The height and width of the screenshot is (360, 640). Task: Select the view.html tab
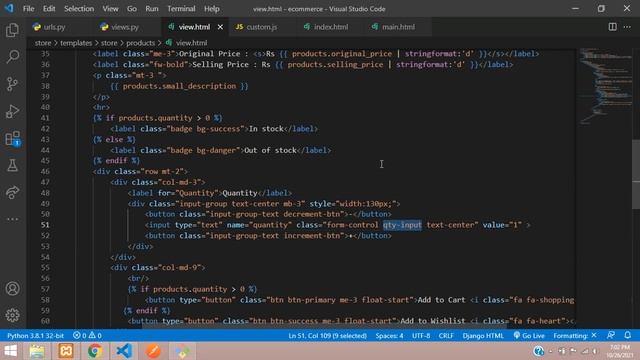194,27
